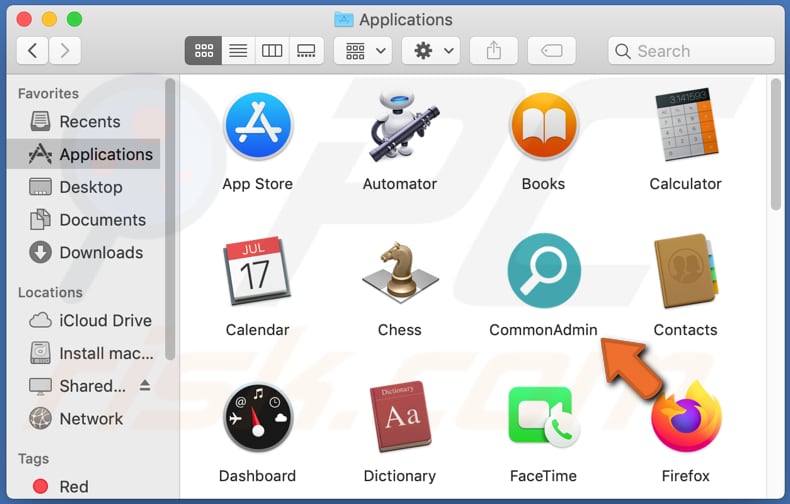Switch to gallery view

306,50
